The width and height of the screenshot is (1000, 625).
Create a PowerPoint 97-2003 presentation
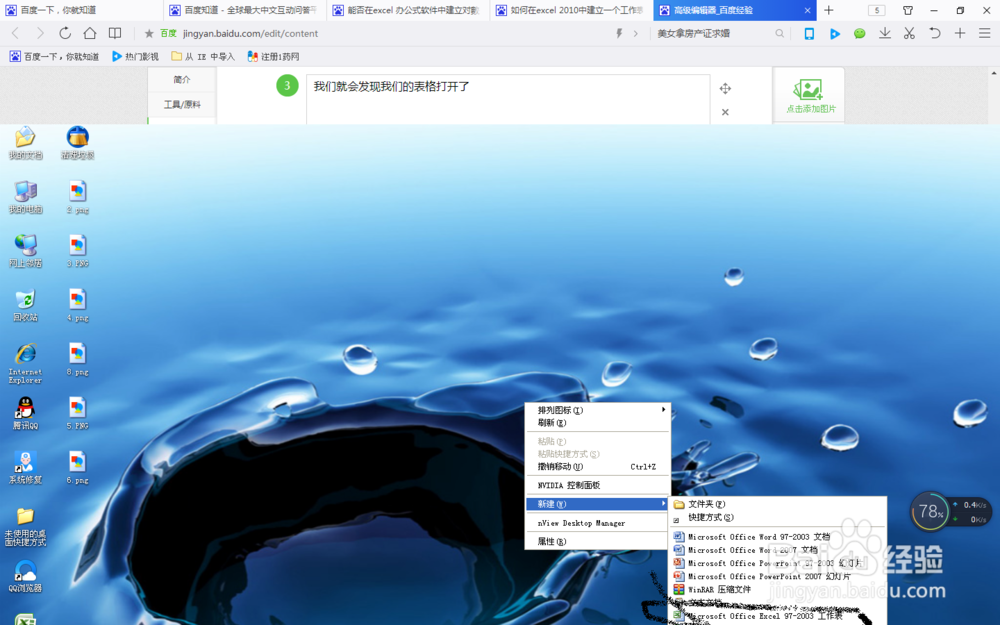pyautogui.click(x=778, y=563)
